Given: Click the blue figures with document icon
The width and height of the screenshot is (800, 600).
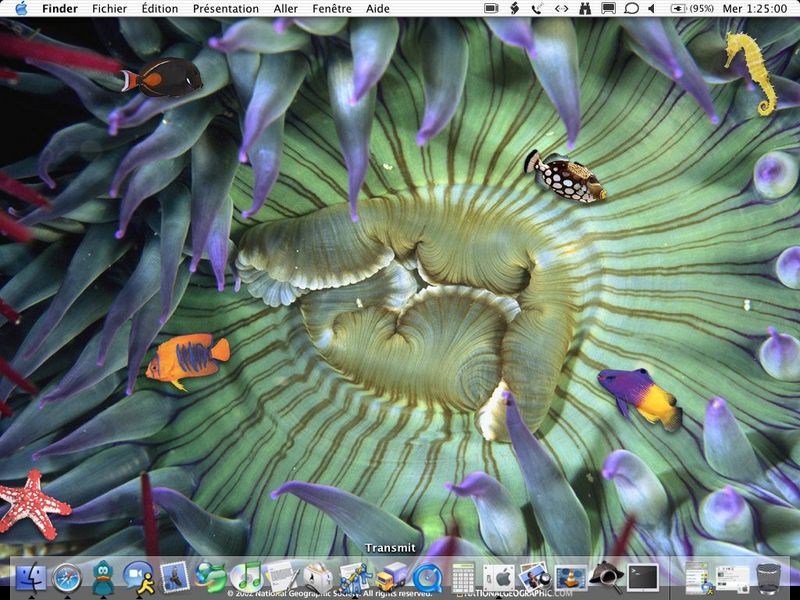Looking at the screenshot, I should (355, 579).
